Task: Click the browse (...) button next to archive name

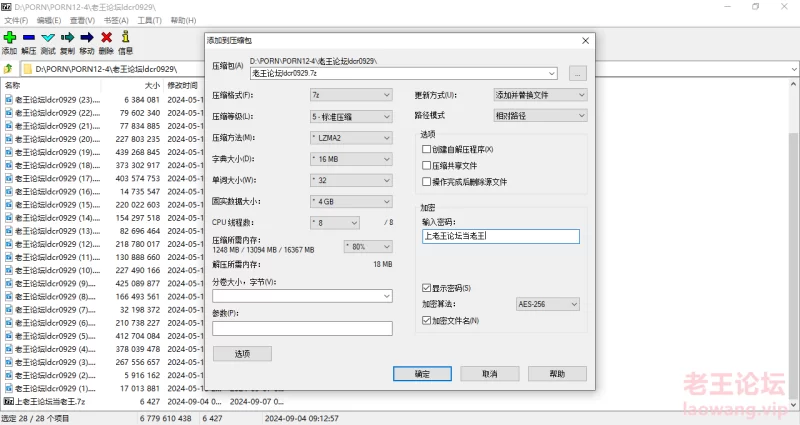Action: [x=578, y=73]
